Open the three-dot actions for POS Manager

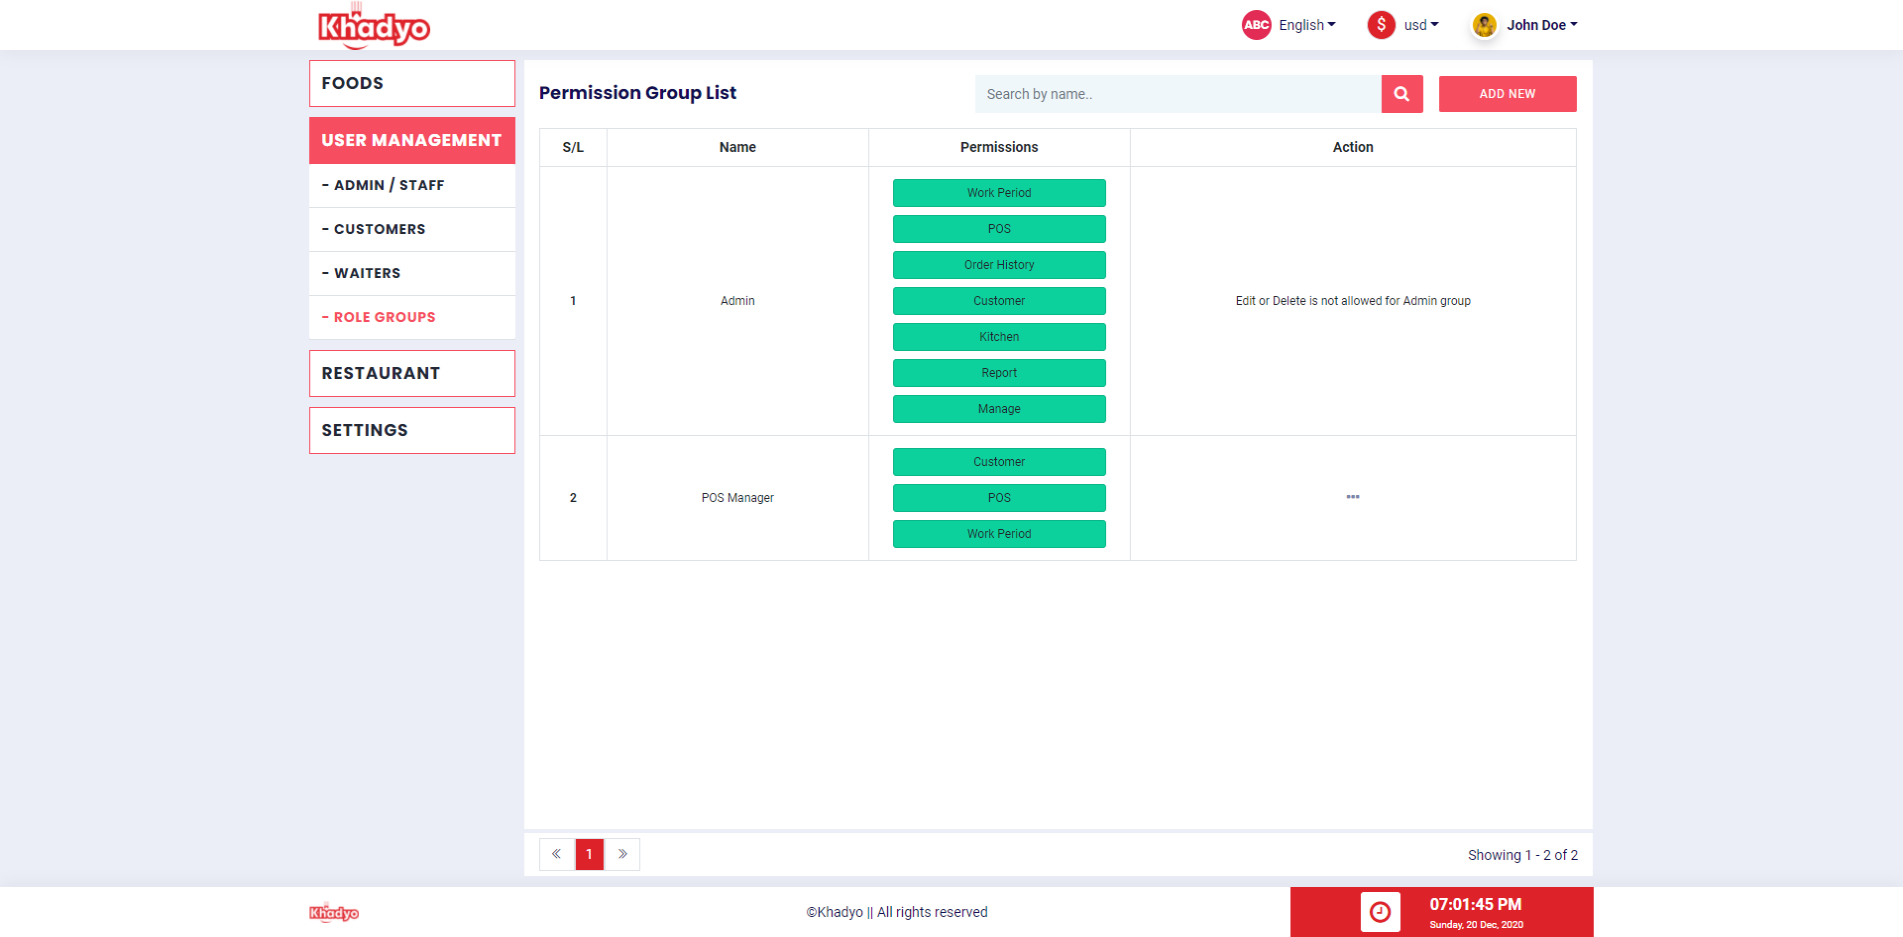point(1352,497)
